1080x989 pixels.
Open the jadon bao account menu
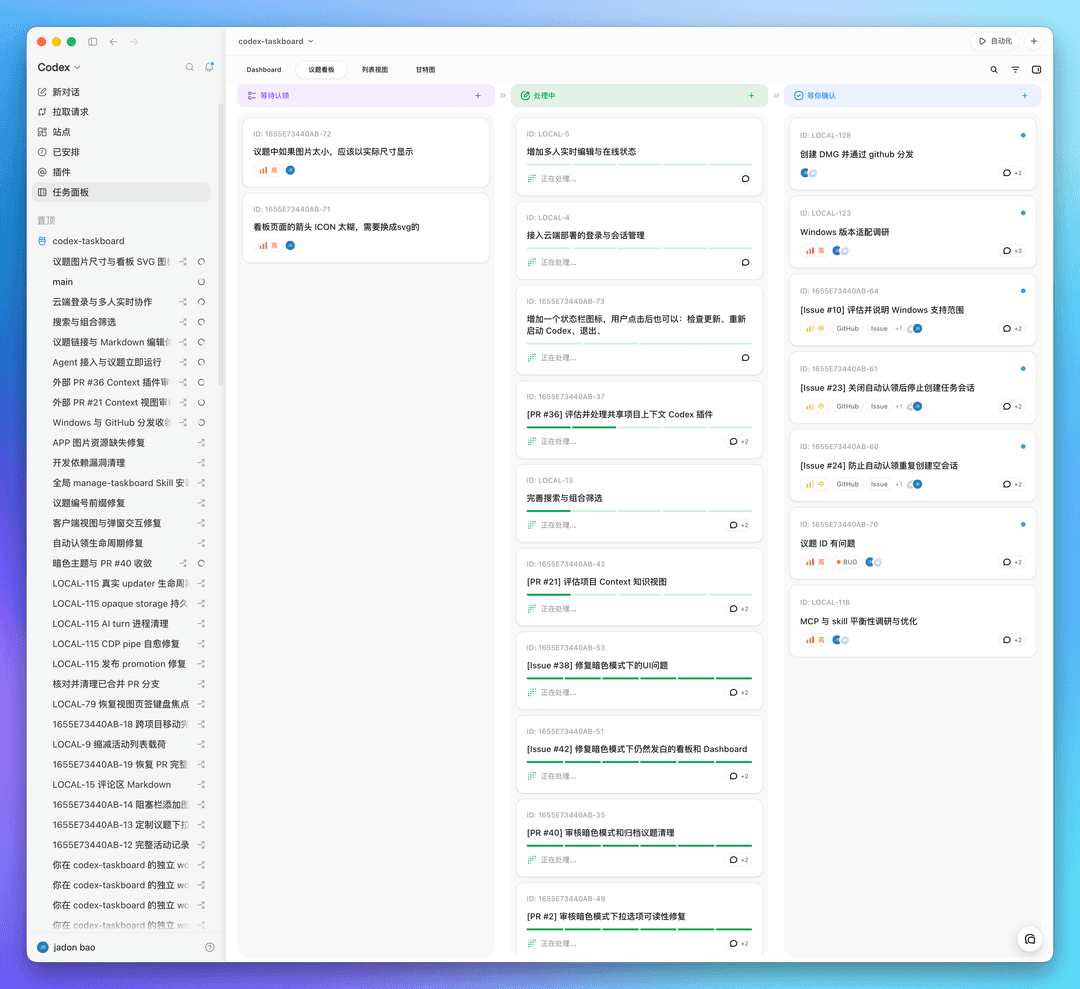pyautogui.click(x=67, y=947)
